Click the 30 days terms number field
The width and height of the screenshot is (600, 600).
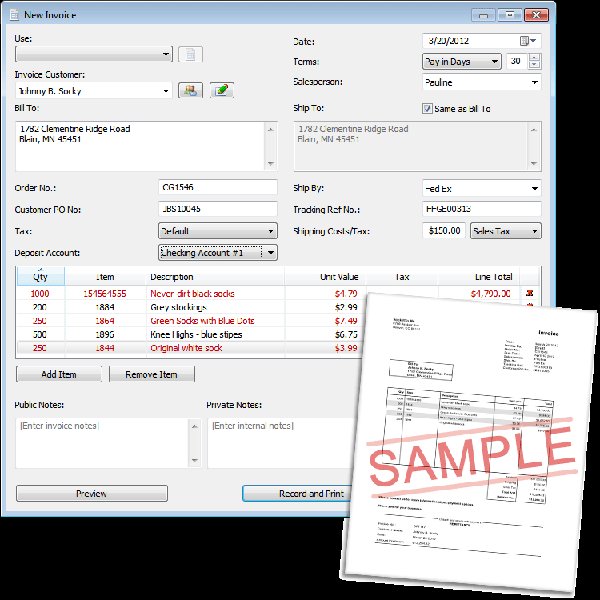click(x=517, y=62)
